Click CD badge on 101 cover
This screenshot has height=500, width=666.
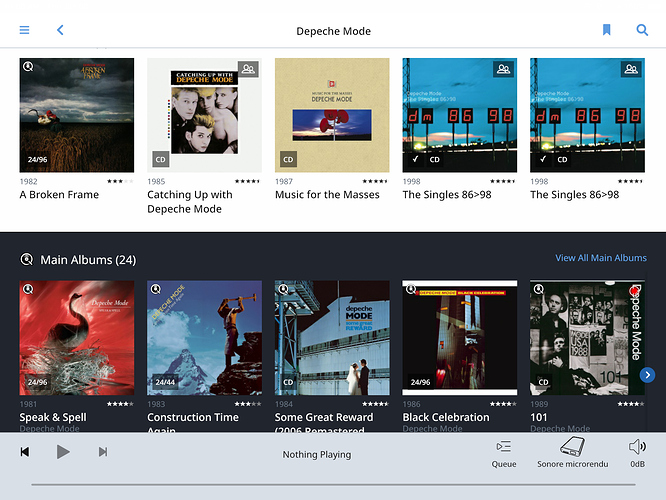543,382
